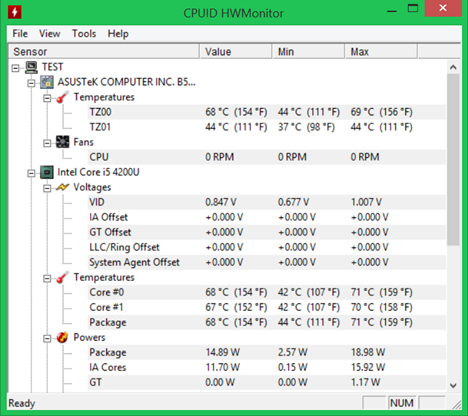Collapse the motherboard Temperatures node

(x=47, y=98)
